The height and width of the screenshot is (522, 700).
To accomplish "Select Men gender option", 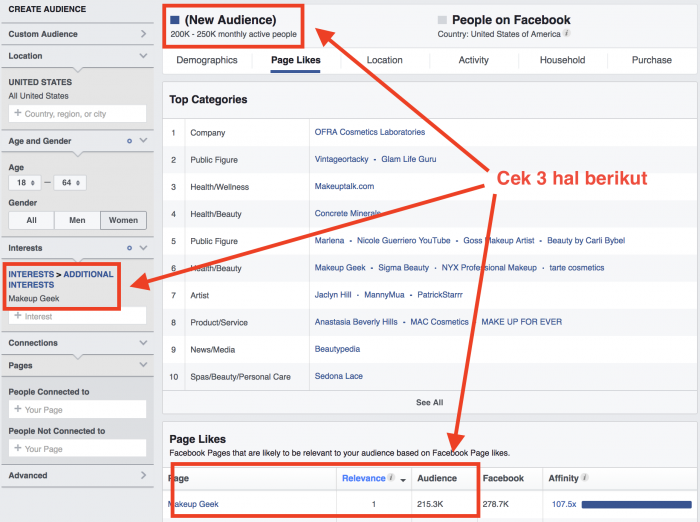I will tap(76, 220).
